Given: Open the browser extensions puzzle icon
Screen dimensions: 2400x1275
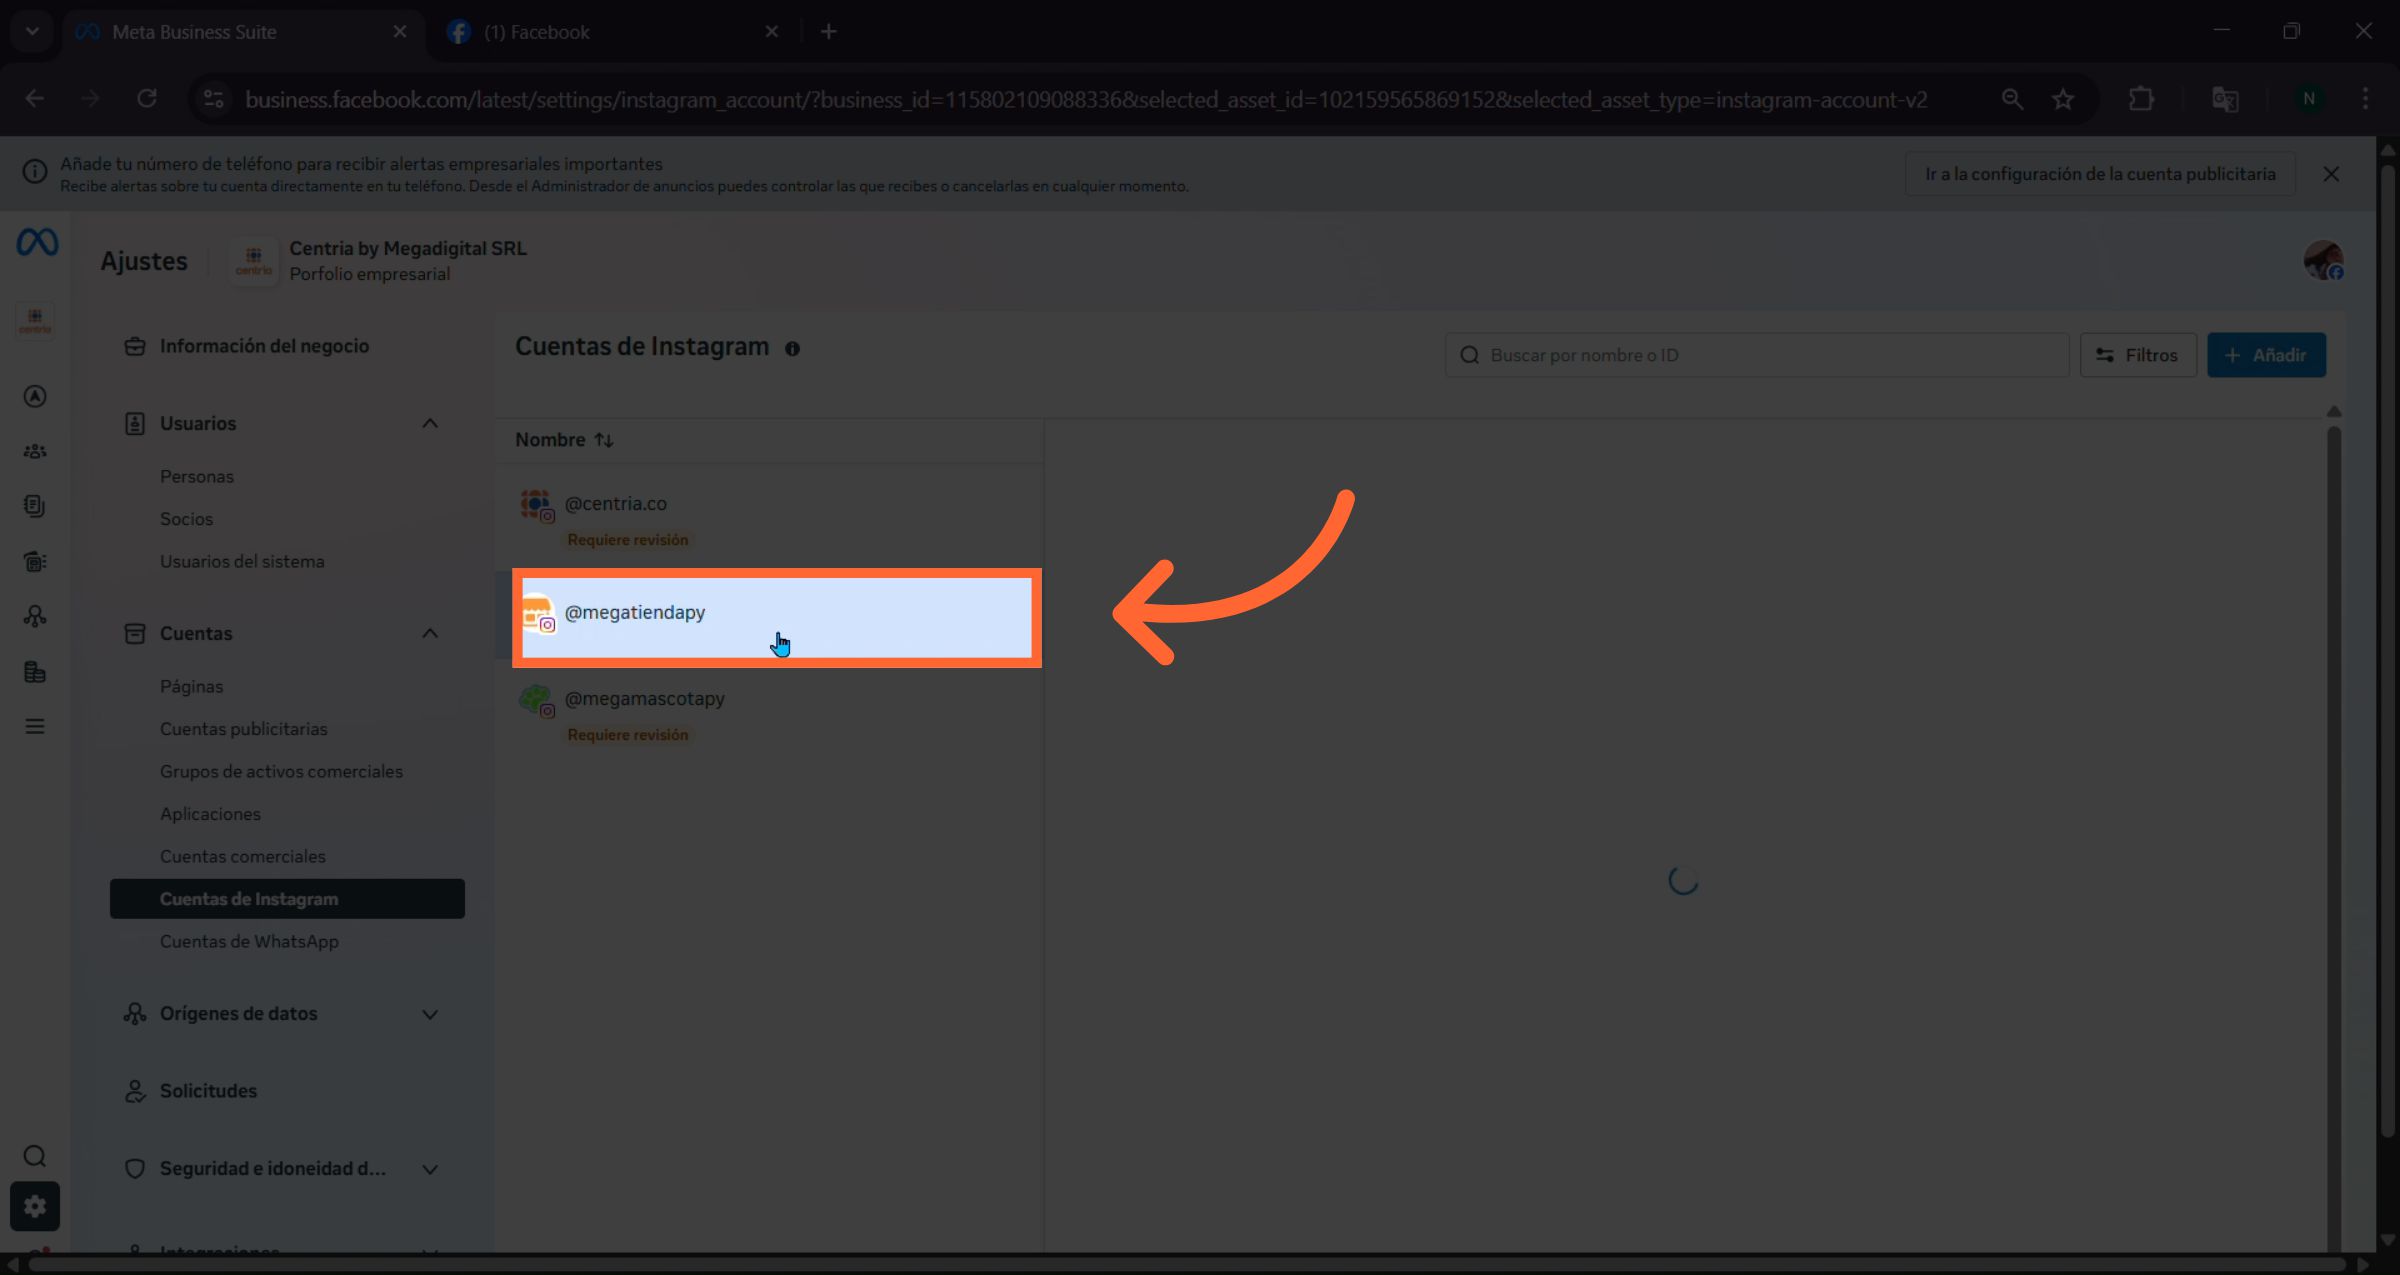Looking at the screenshot, I should 2141,99.
